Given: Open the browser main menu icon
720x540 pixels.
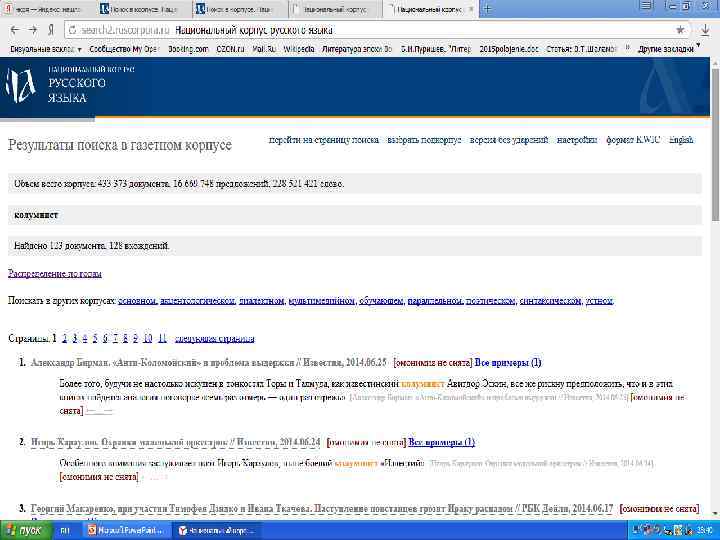Looking at the screenshot, I should pos(646,6).
